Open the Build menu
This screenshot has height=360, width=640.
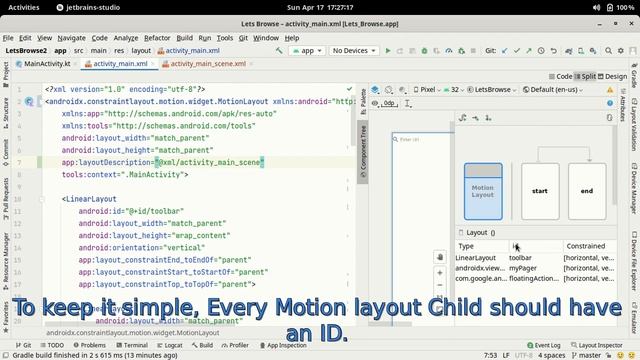point(184,38)
